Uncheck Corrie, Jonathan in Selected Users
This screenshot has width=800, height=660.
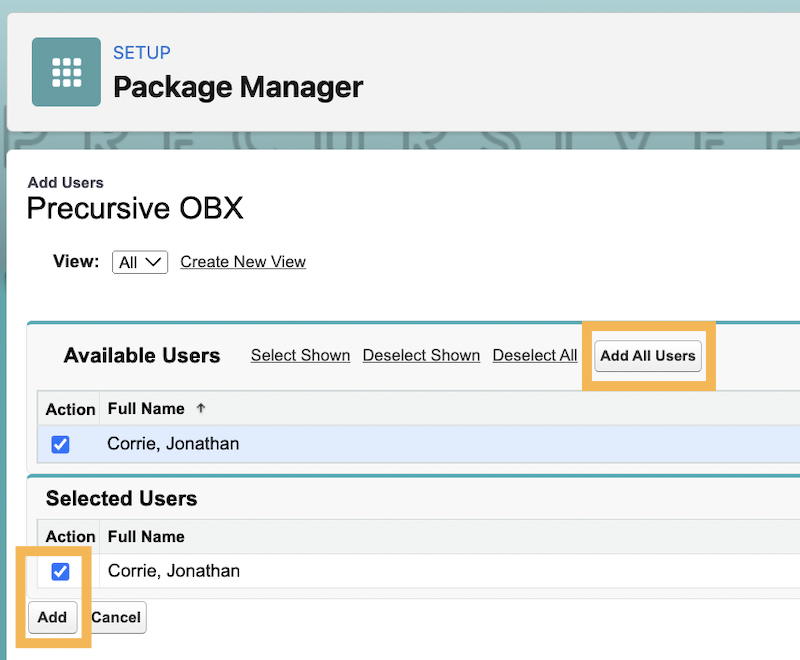click(x=60, y=571)
